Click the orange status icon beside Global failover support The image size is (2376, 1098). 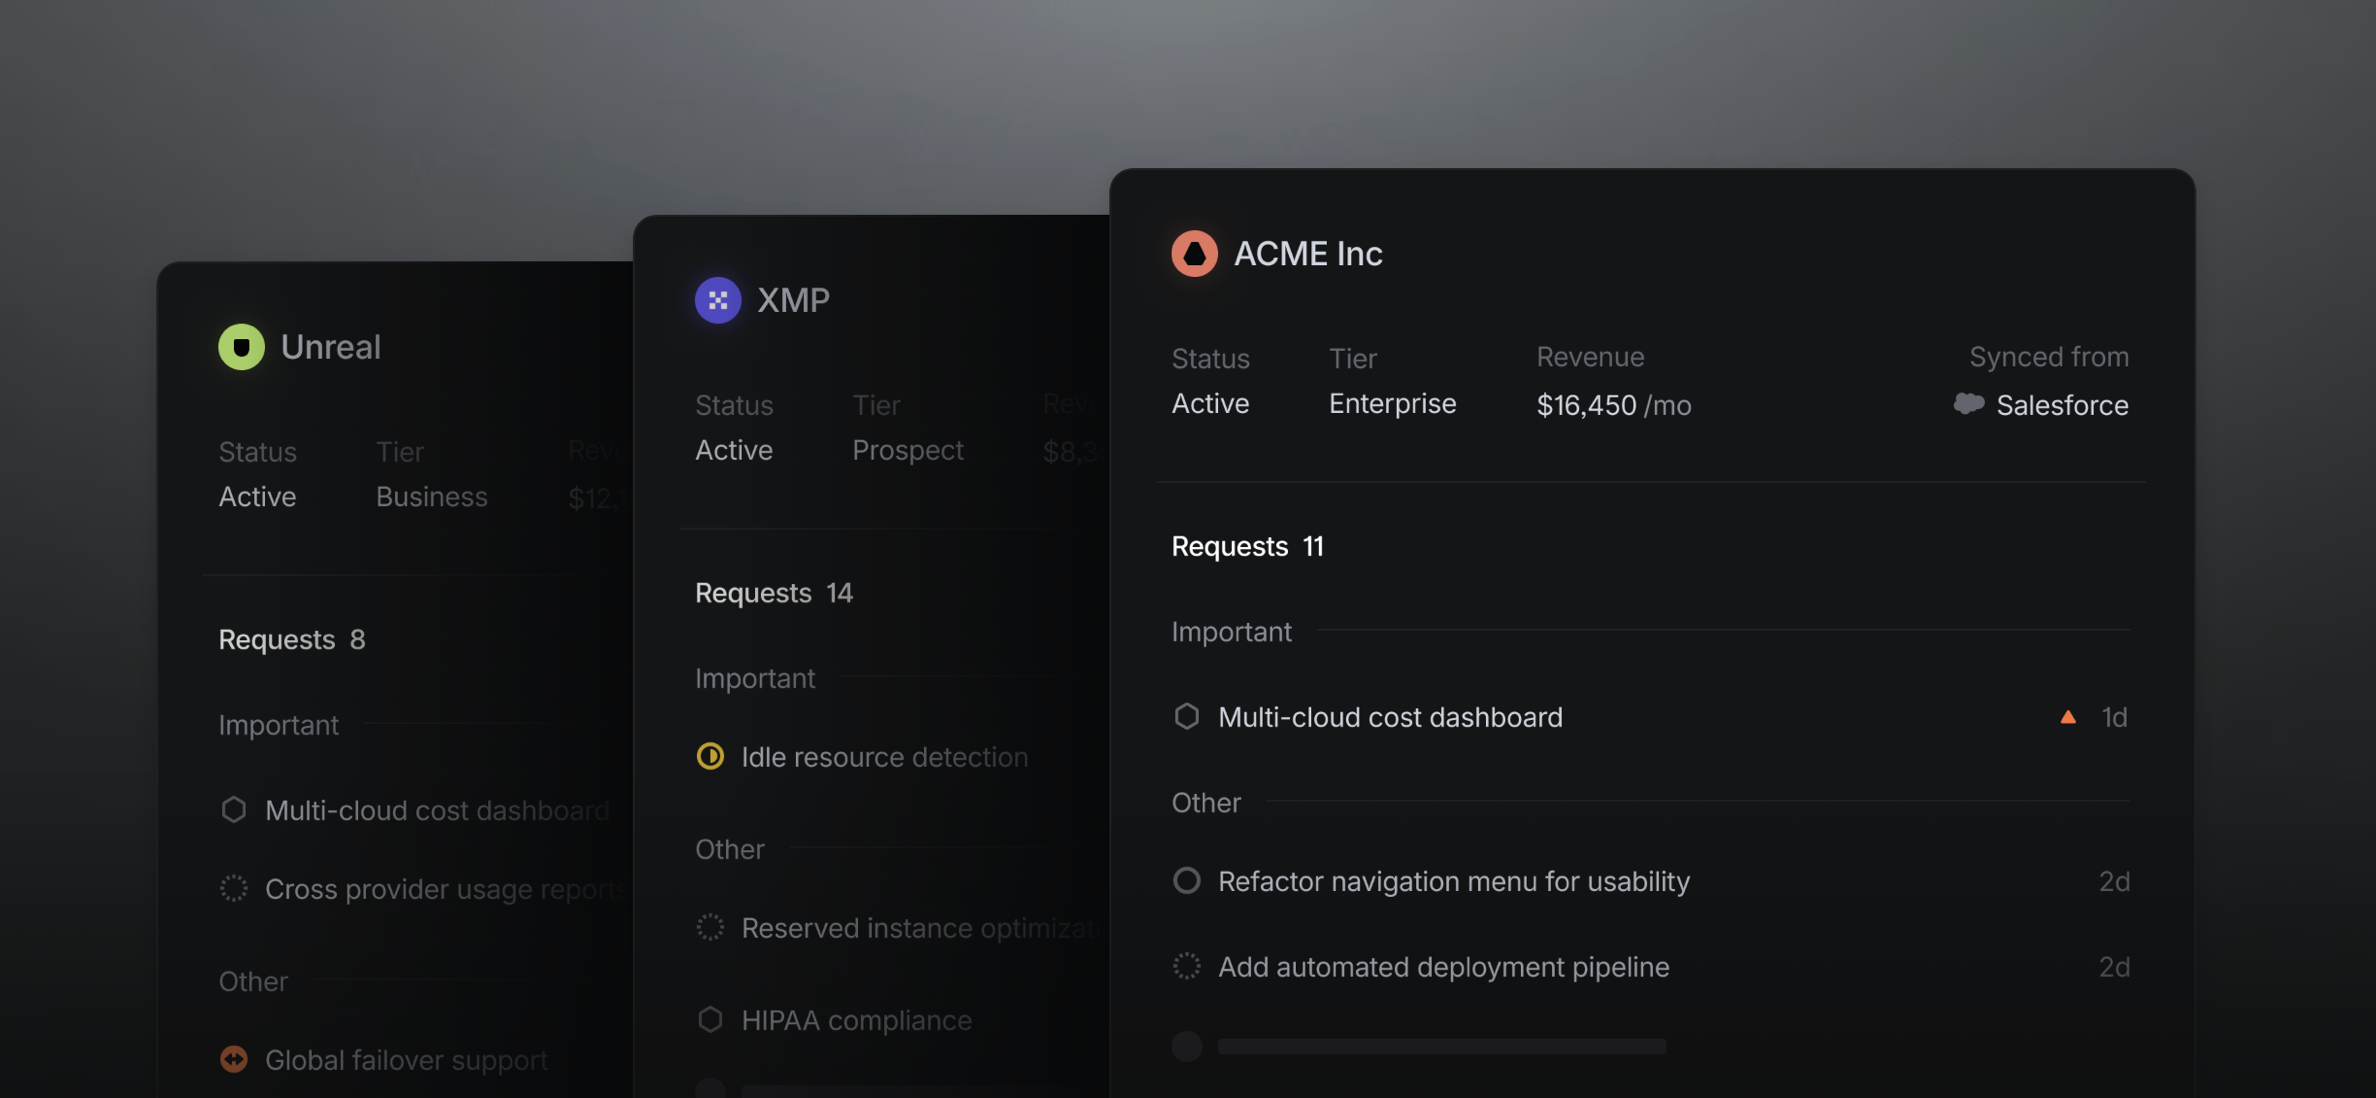234,1059
